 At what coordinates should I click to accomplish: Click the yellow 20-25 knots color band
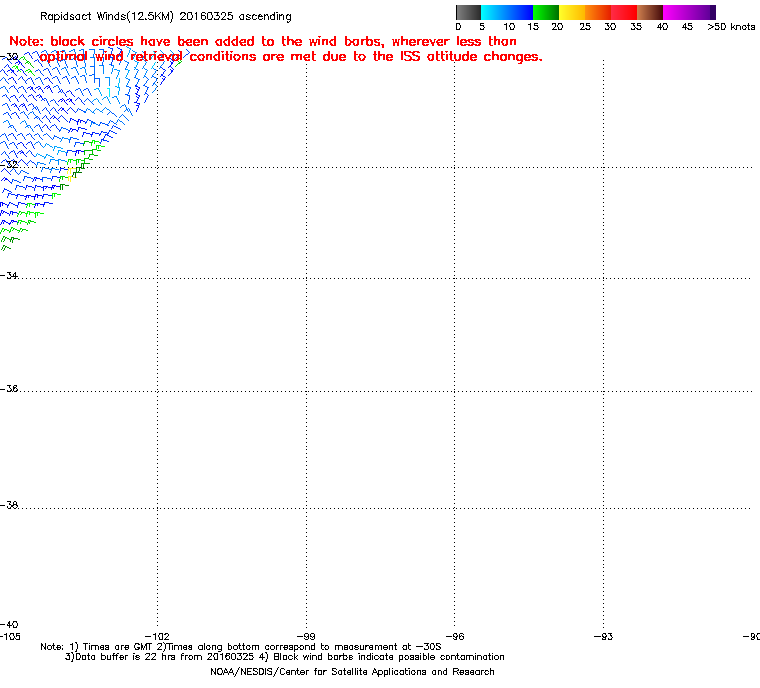click(572, 12)
